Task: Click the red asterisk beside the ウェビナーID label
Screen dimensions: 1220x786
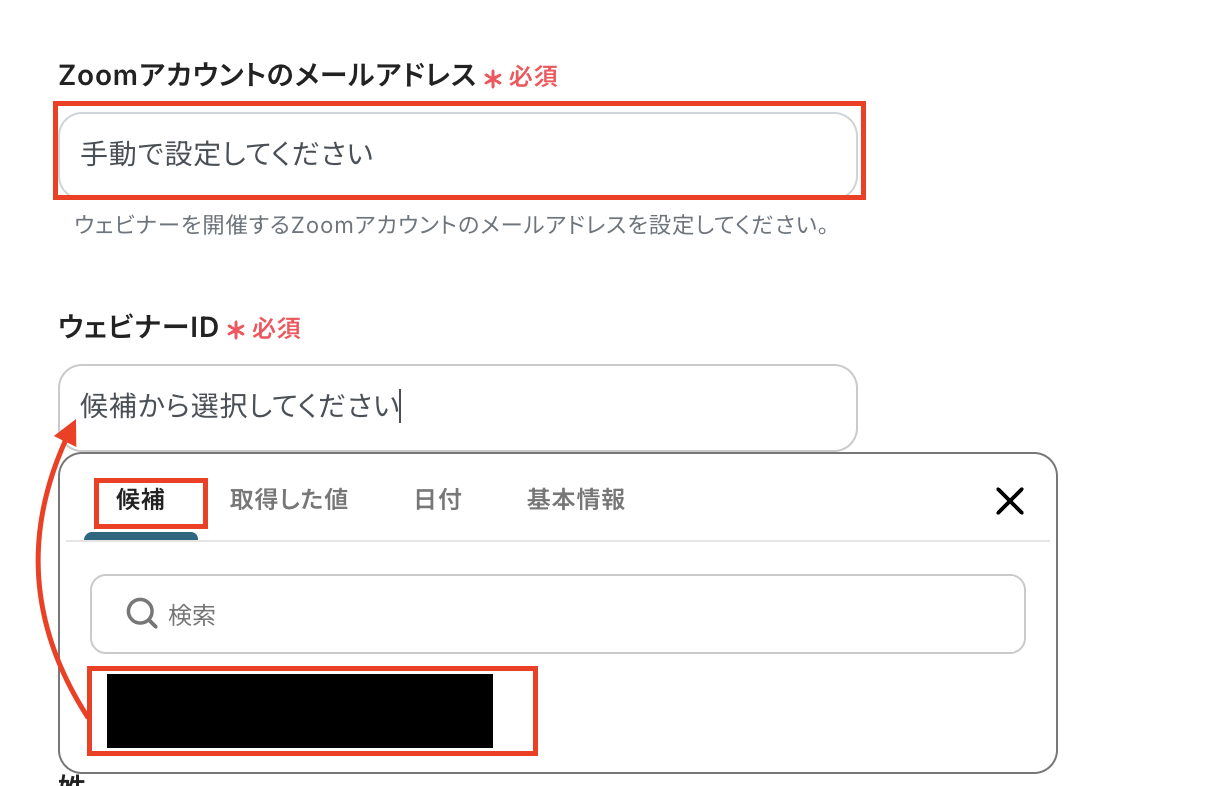Action: [236, 330]
